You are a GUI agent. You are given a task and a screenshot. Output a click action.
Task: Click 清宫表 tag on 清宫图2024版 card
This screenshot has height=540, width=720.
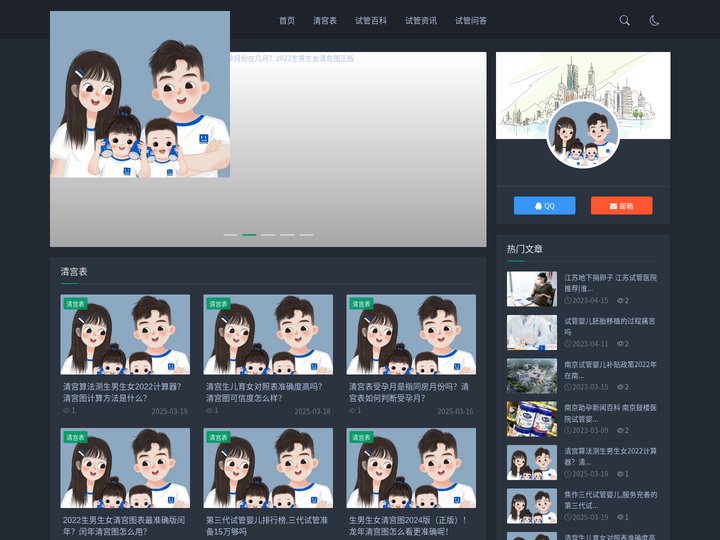(361, 437)
